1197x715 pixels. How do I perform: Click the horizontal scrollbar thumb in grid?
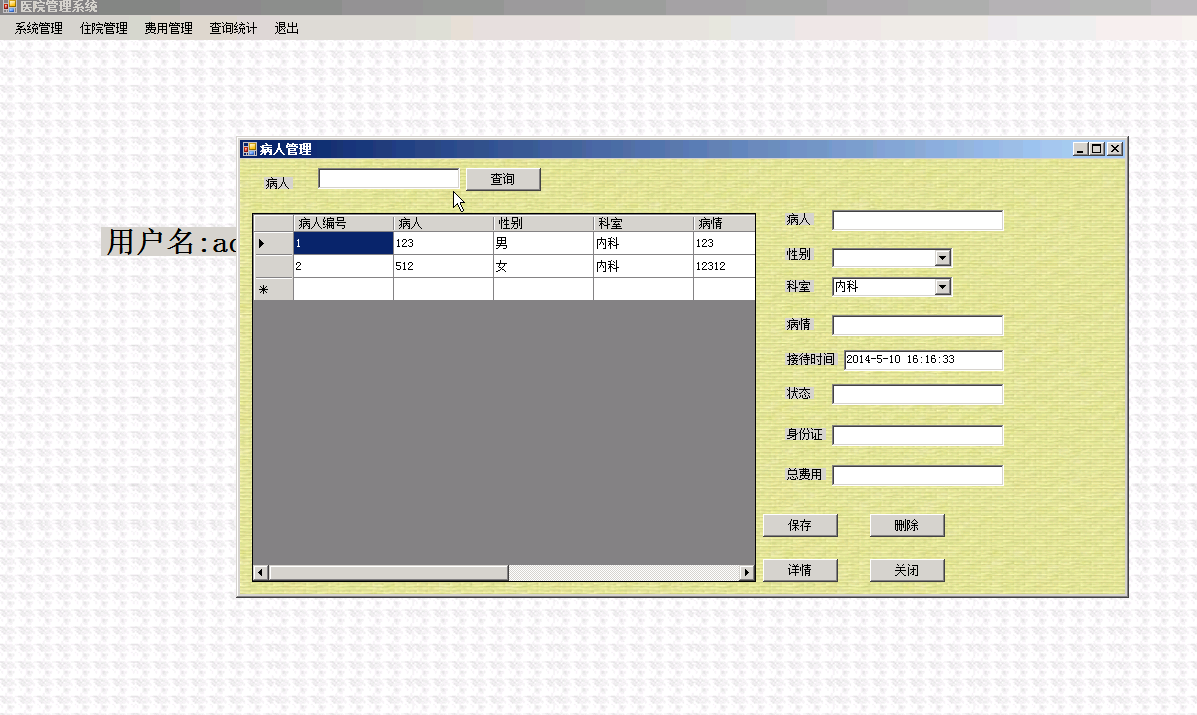point(389,572)
